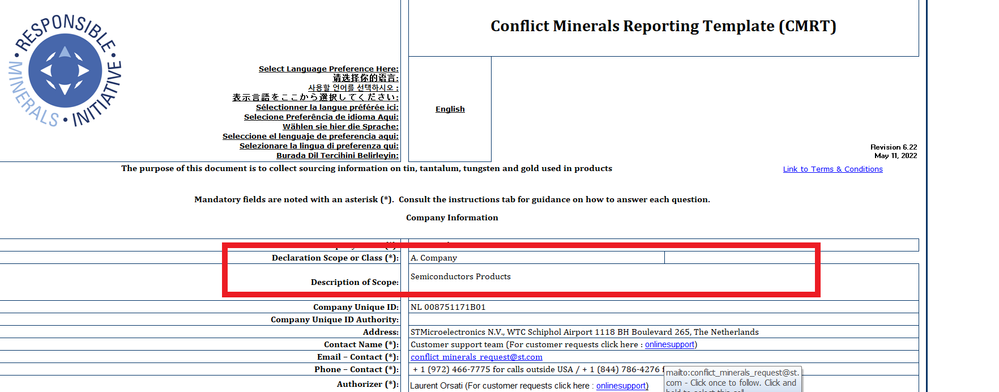999x392 pixels.
Task: Open onlinesupport link in Authorizer row
Action: [x=621, y=386]
